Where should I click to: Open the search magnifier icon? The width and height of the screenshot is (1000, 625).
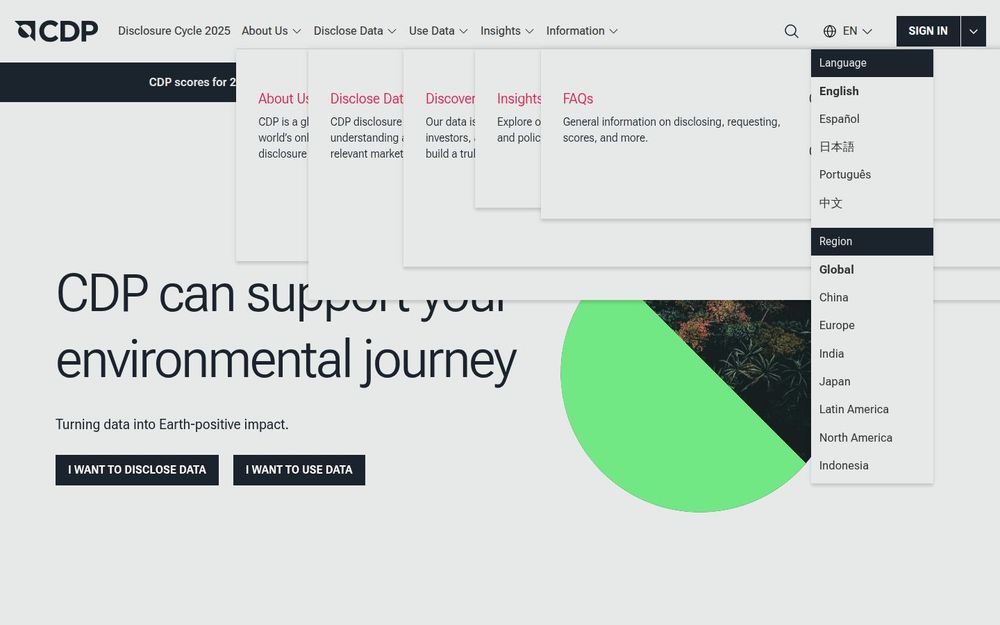(x=791, y=31)
